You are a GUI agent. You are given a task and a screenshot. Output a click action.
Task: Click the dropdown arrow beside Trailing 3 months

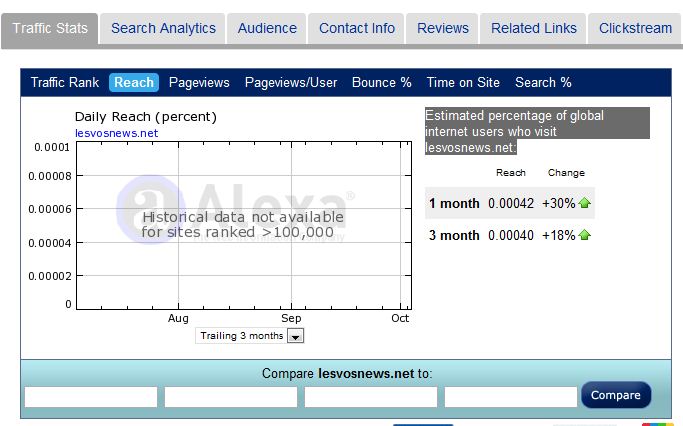click(295, 336)
